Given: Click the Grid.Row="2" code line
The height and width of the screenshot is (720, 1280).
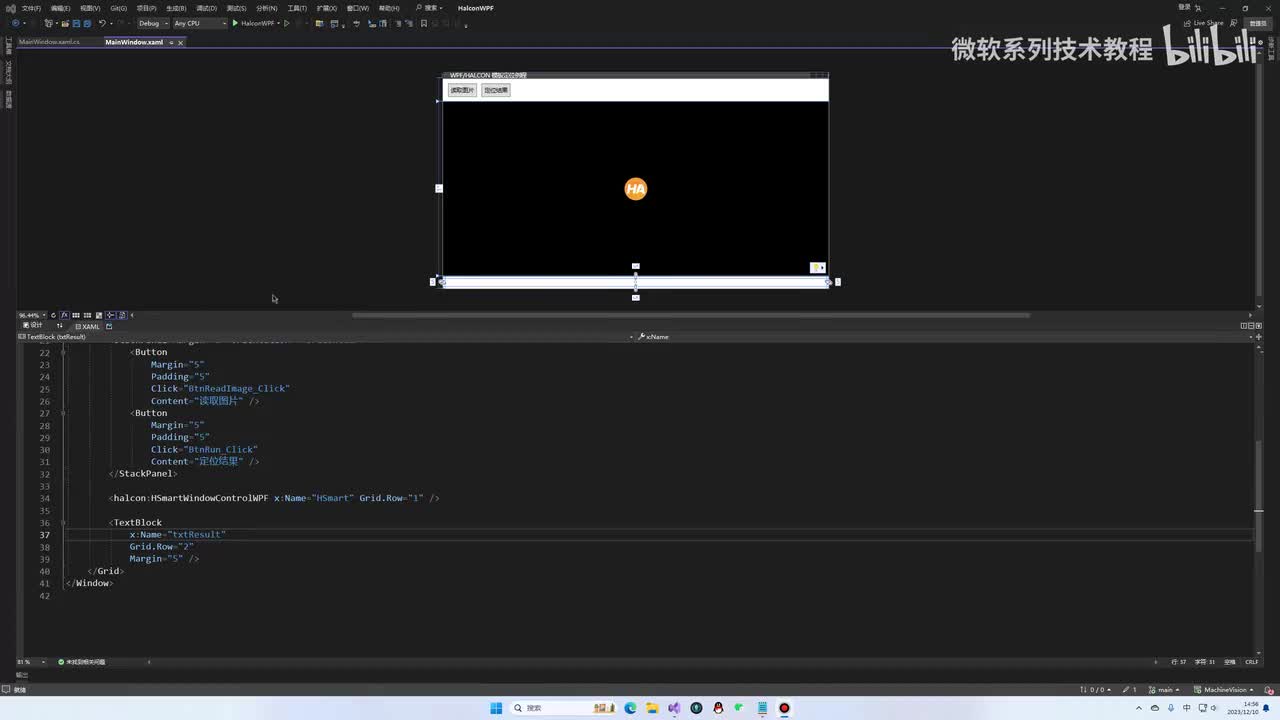Looking at the screenshot, I should (161, 547).
